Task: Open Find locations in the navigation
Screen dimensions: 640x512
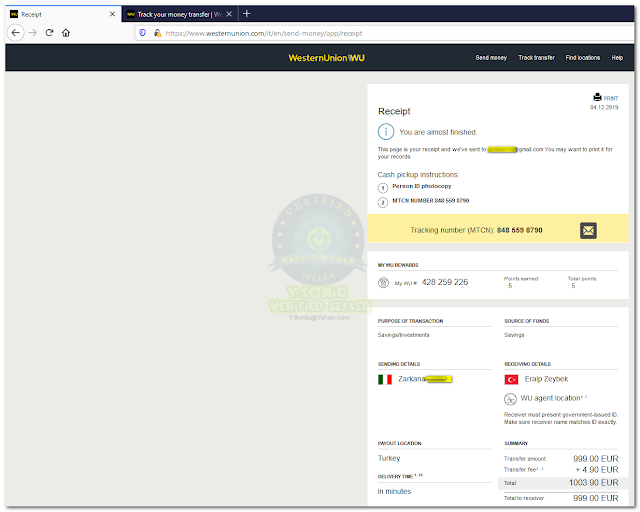Action: [x=582, y=58]
